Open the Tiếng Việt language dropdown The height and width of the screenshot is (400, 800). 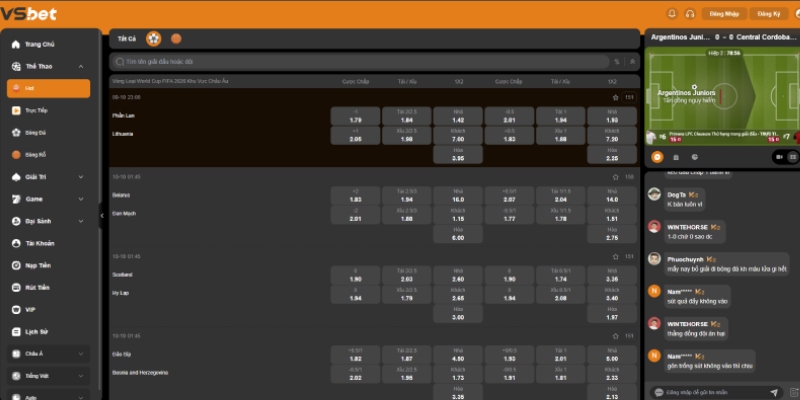(x=52, y=375)
